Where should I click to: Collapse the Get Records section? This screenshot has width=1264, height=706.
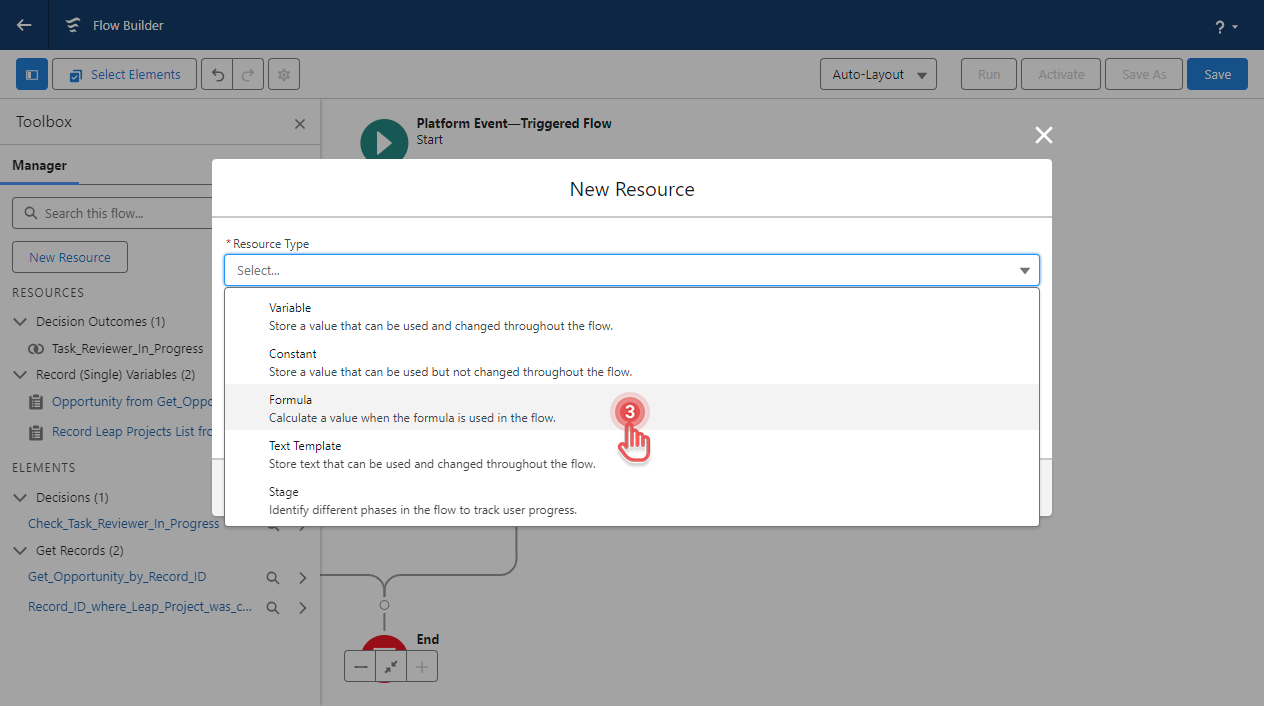(x=20, y=550)
